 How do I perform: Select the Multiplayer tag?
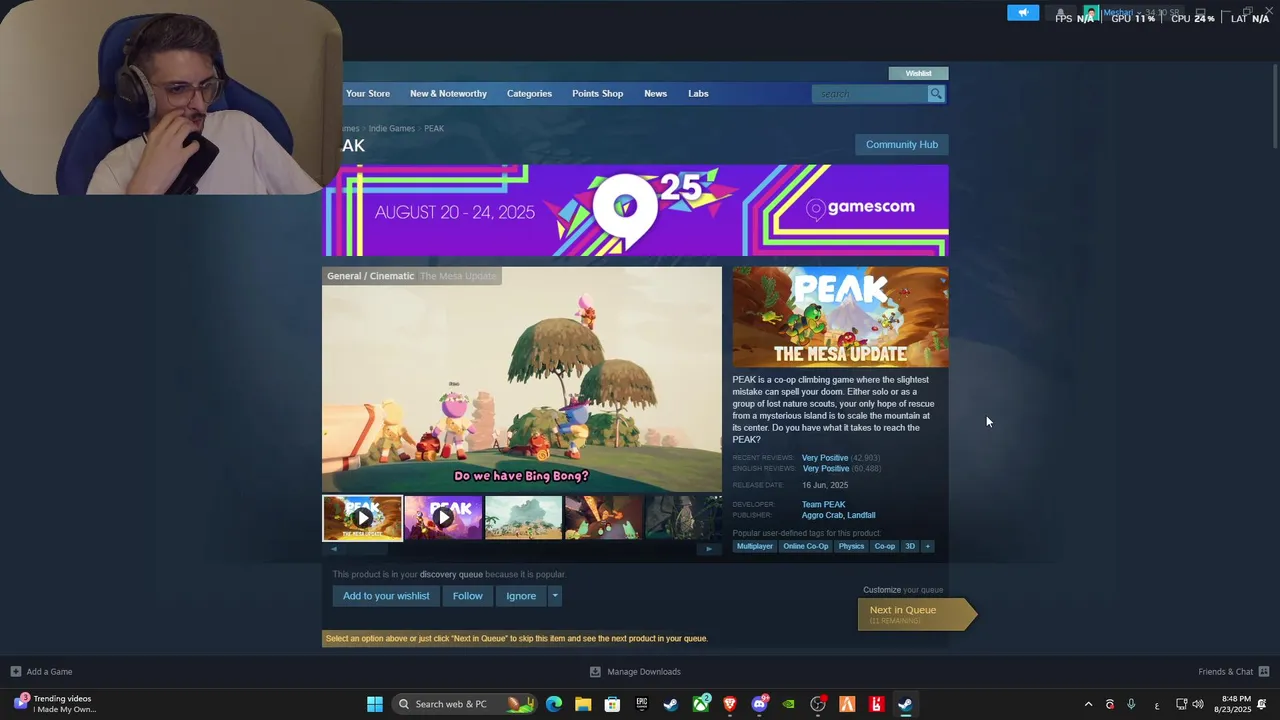click(x=755, y=546)
